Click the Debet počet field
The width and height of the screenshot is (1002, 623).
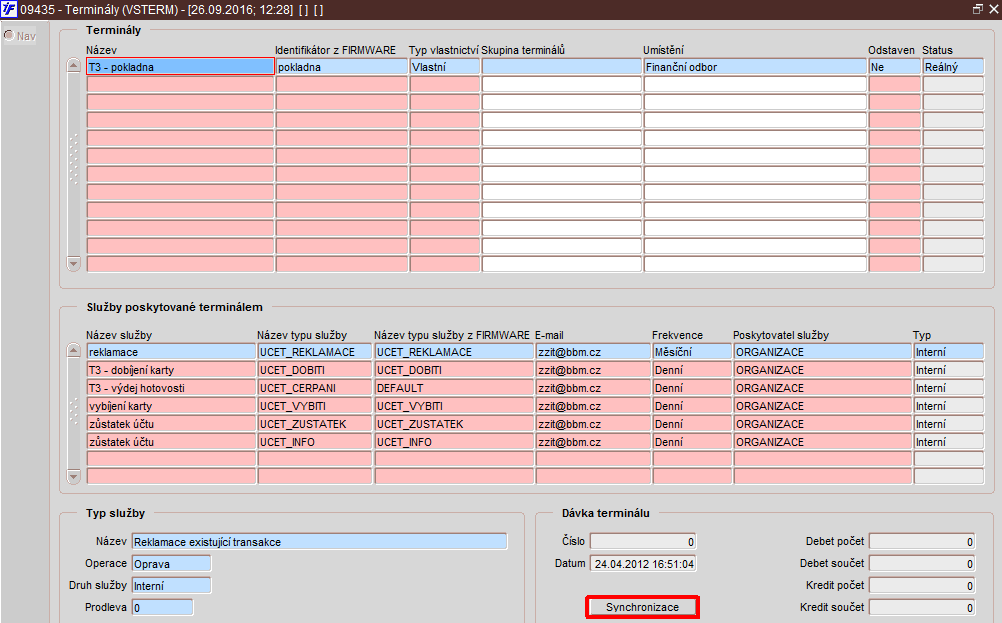point(922,541)
